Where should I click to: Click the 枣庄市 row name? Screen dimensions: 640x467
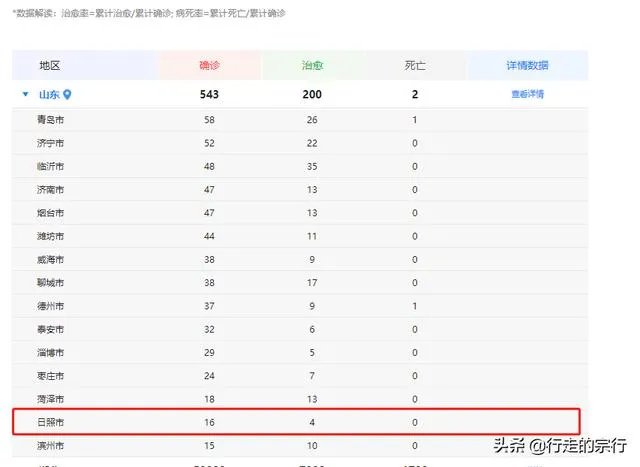pos(51,376)
